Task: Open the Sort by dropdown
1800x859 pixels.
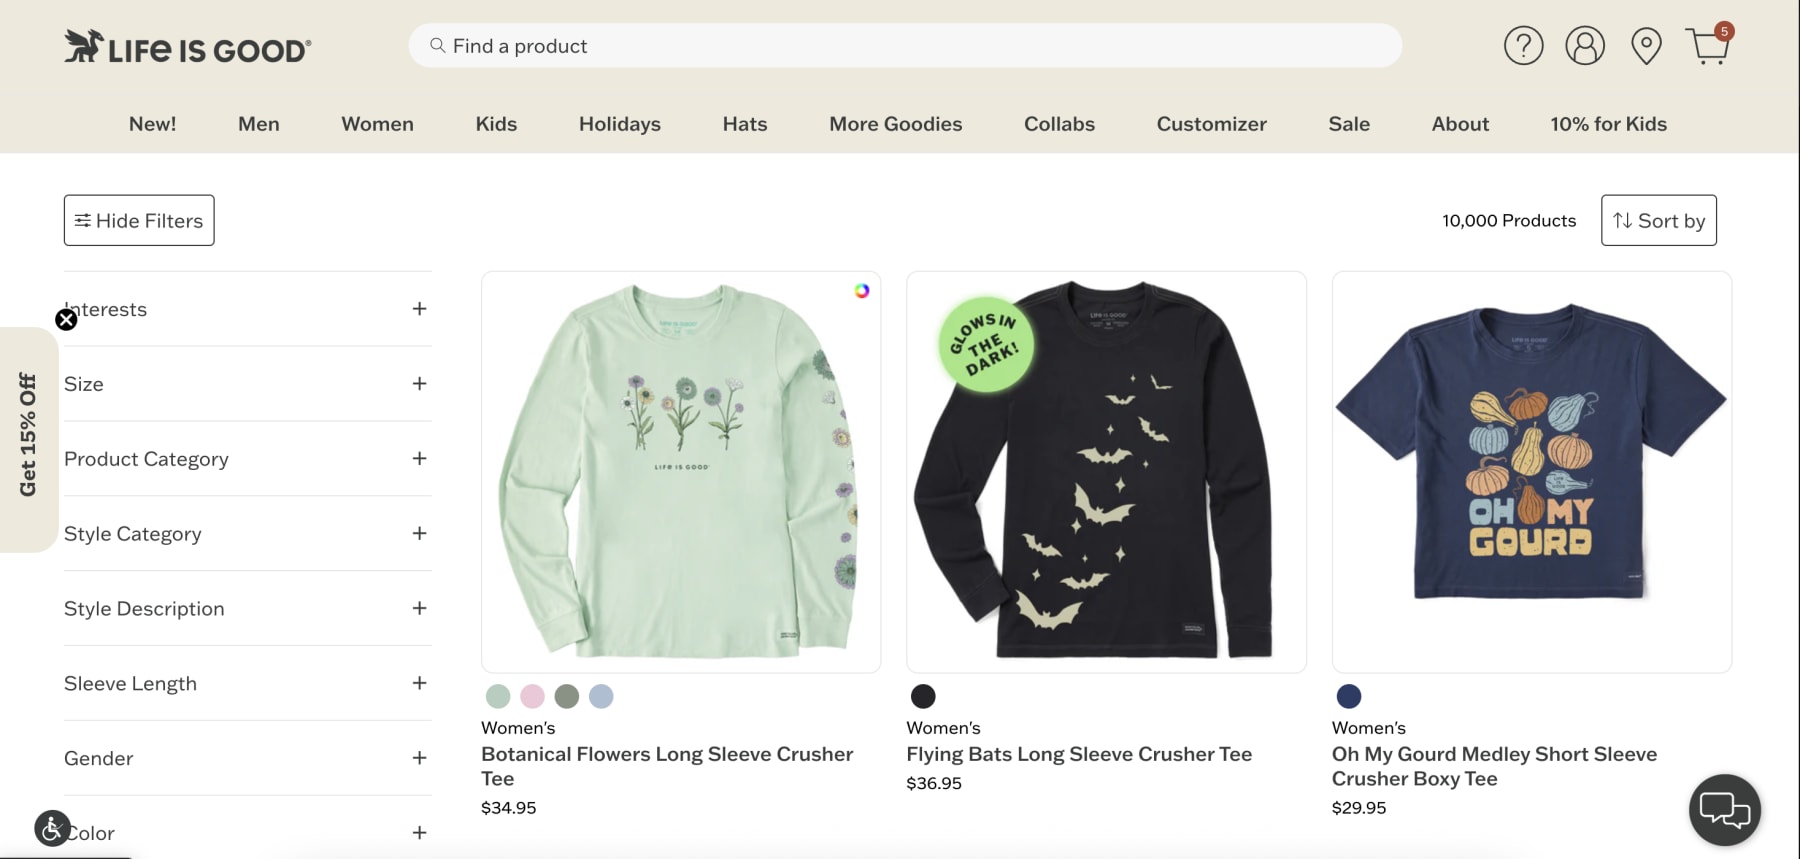Action: pos(1658,220)
